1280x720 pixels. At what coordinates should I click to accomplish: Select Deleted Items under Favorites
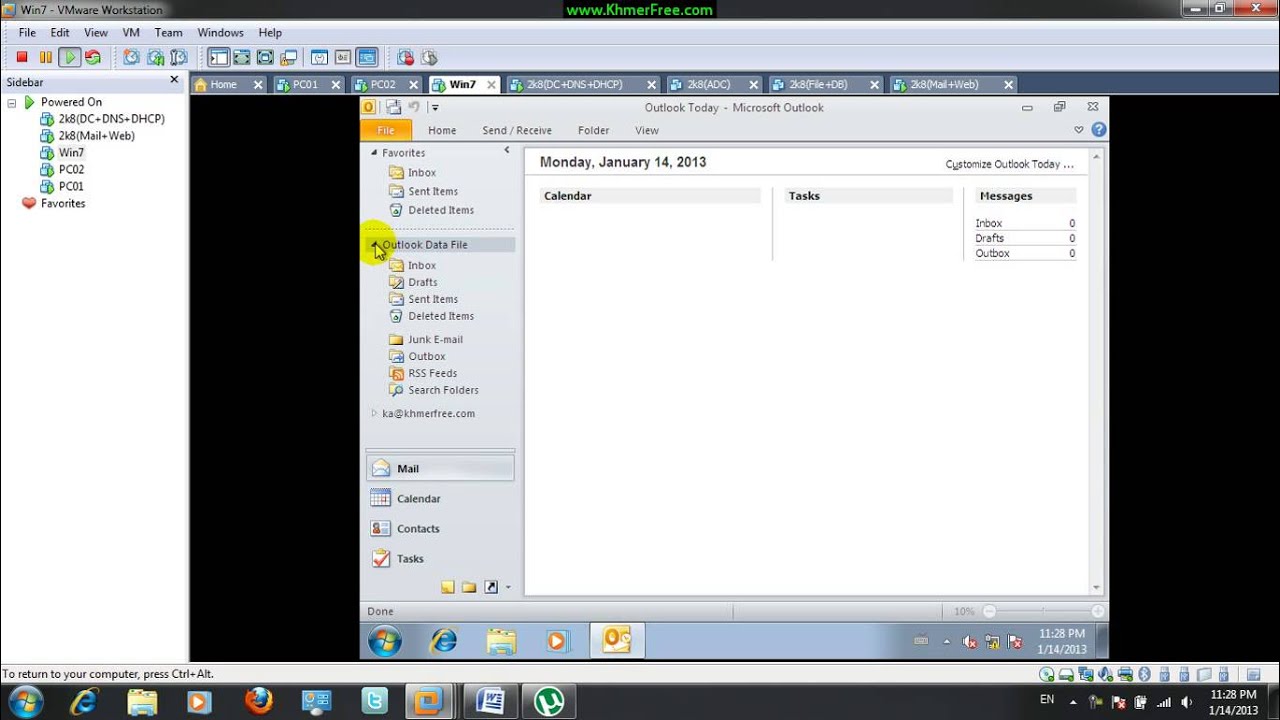point(441,210)
